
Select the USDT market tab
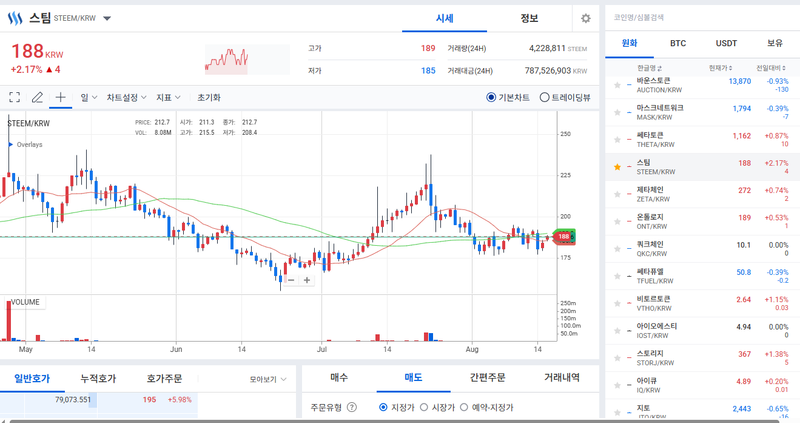coord(726,43)
